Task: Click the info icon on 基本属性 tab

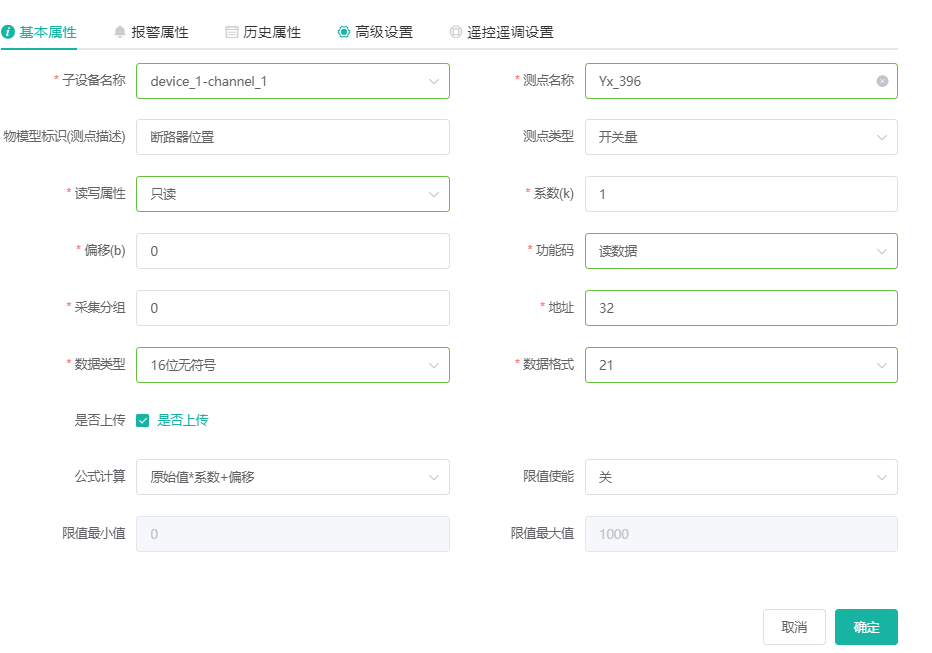Action: (x=8, y=32)
